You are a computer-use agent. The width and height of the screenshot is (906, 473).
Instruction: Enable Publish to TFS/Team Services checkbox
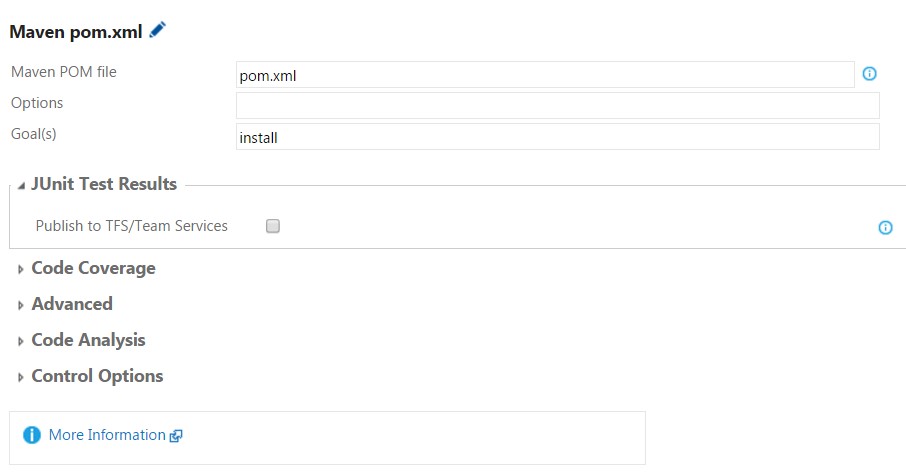point(273,226)
